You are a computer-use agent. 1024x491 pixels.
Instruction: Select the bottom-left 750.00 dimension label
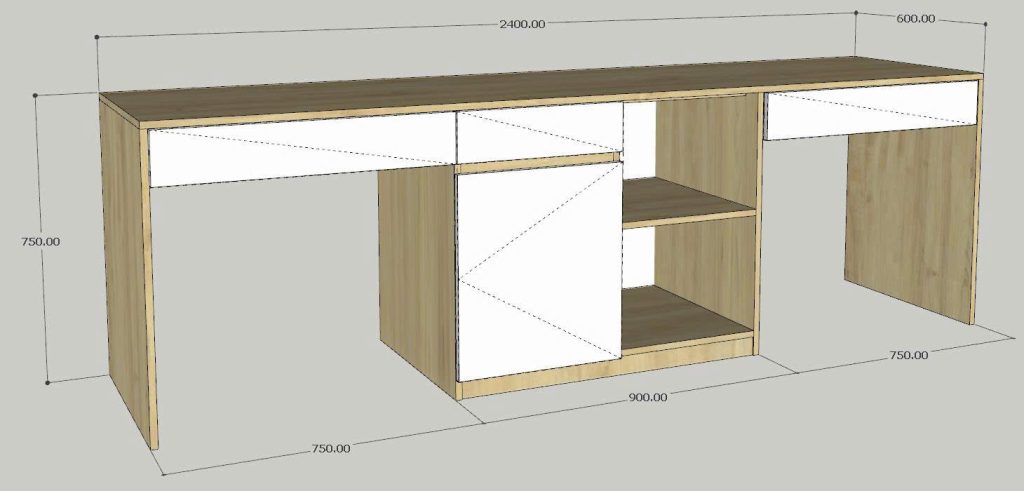click(x=329, y=449)
